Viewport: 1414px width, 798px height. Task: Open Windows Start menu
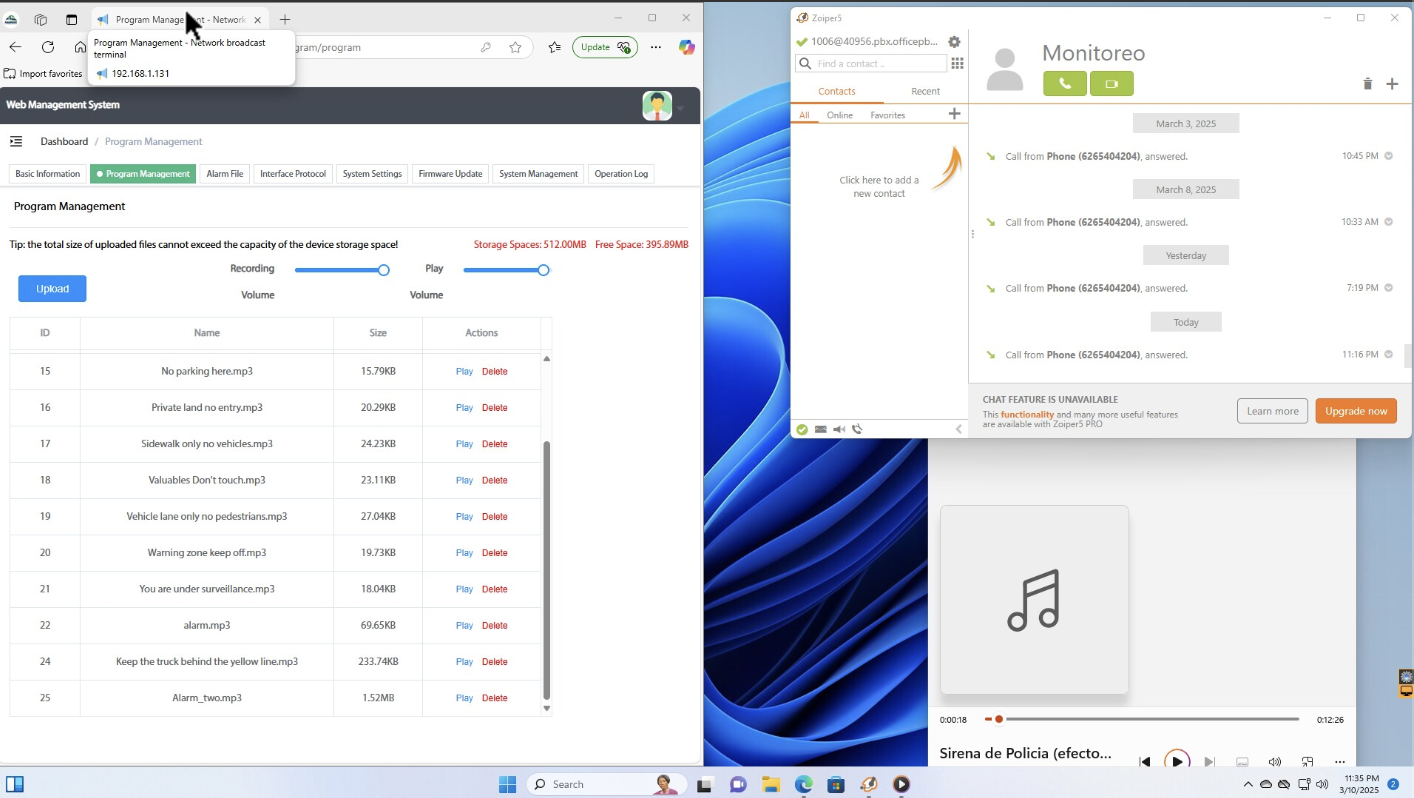pyautogui.click(x=507, y=784)
